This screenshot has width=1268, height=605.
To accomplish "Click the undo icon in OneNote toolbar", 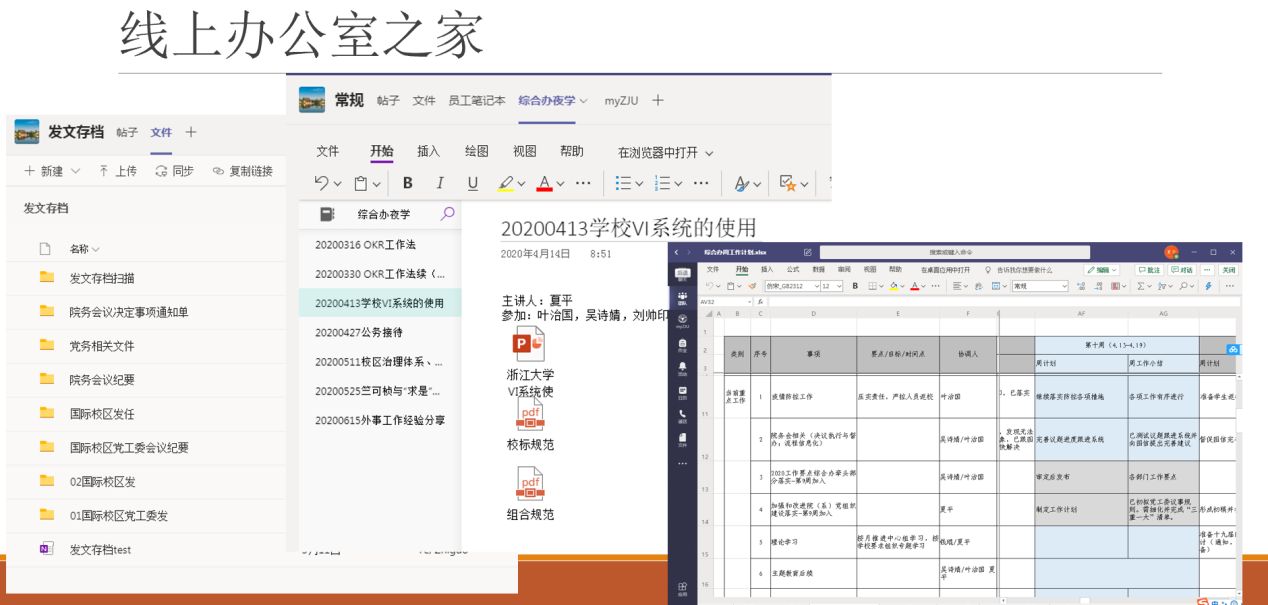I will [321, 183].
